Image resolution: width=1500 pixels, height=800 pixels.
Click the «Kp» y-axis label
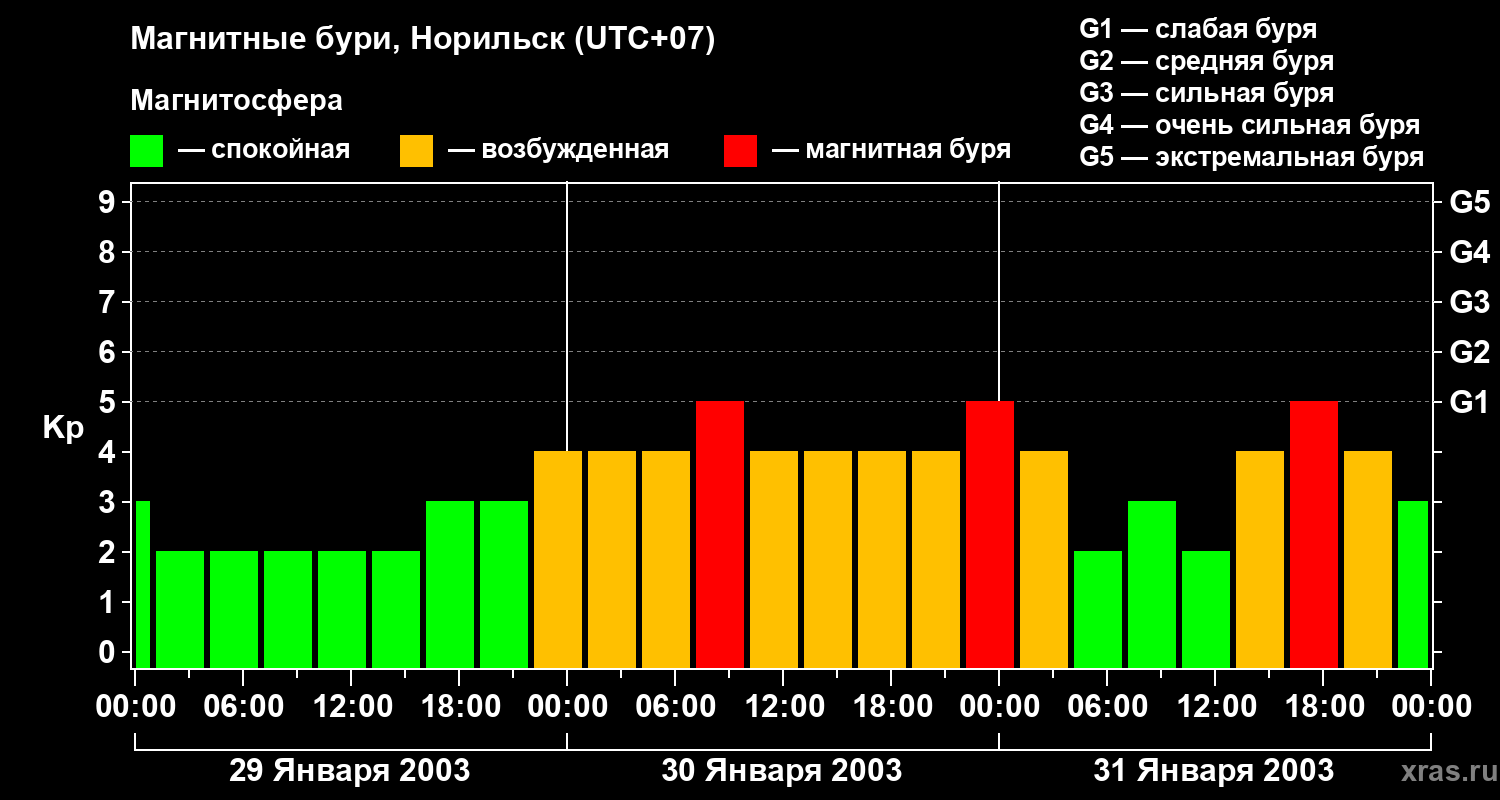coord(63,428)
